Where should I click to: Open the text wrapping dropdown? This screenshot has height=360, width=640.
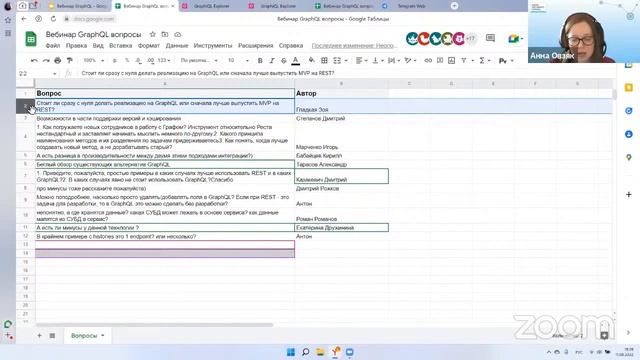pos(393,60)
